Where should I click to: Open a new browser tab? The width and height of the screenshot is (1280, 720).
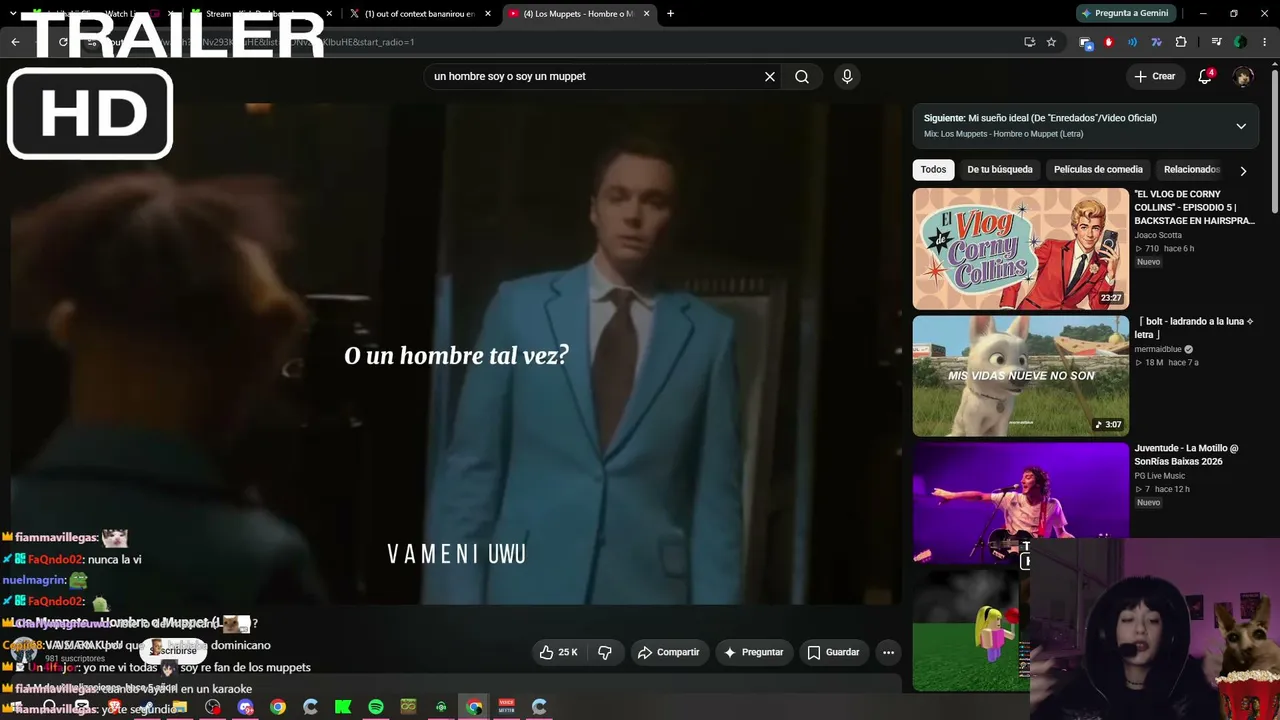click(670, 14)
